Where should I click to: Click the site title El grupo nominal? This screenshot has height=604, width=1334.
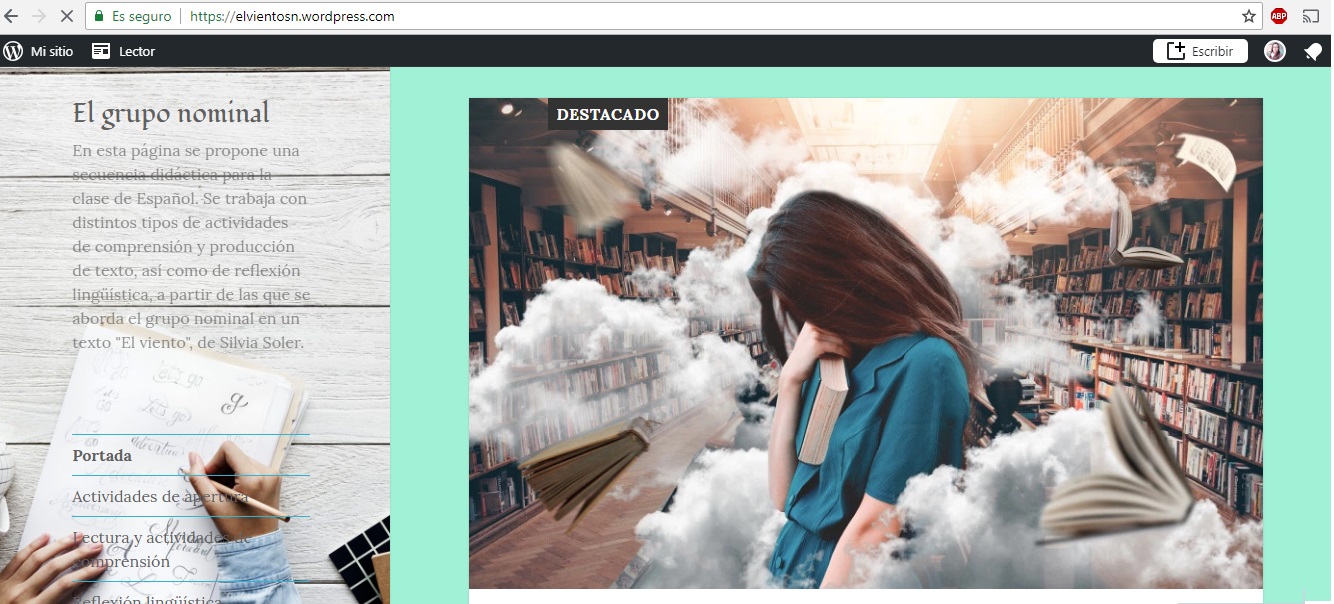171,113
